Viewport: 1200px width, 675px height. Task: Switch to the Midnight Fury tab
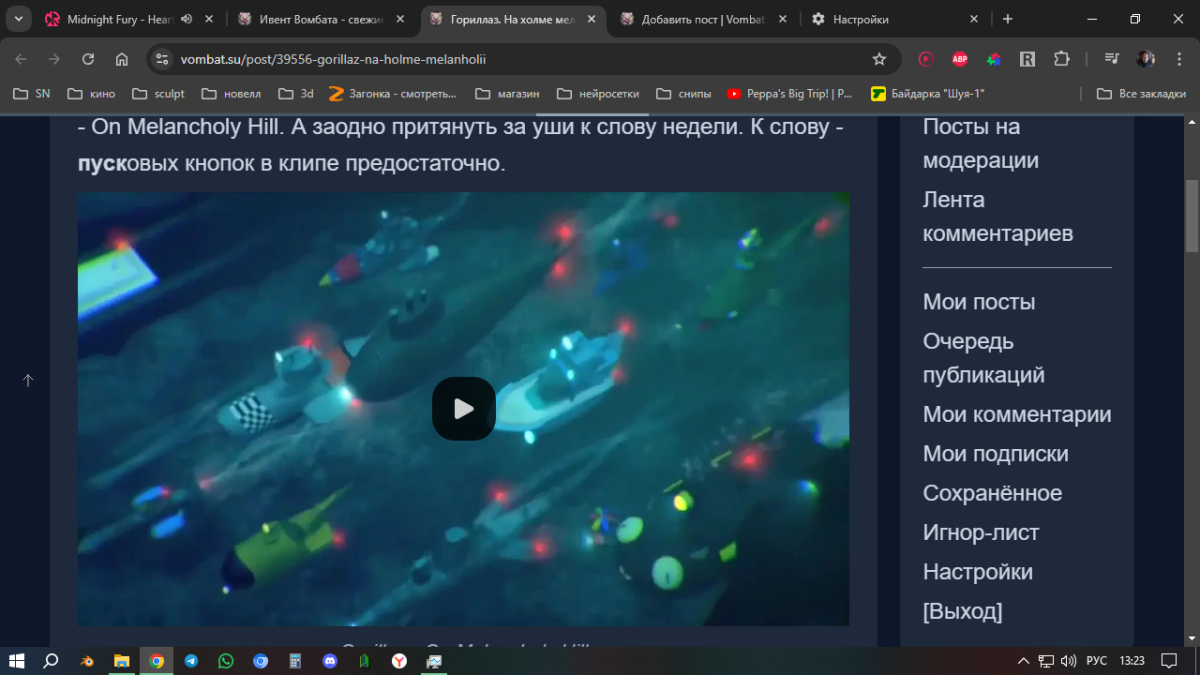pos(120,19)
